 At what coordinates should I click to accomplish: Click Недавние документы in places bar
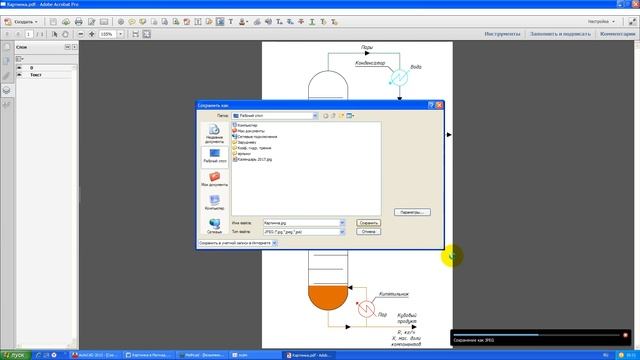pyautogui.click(x=214, y=134)
